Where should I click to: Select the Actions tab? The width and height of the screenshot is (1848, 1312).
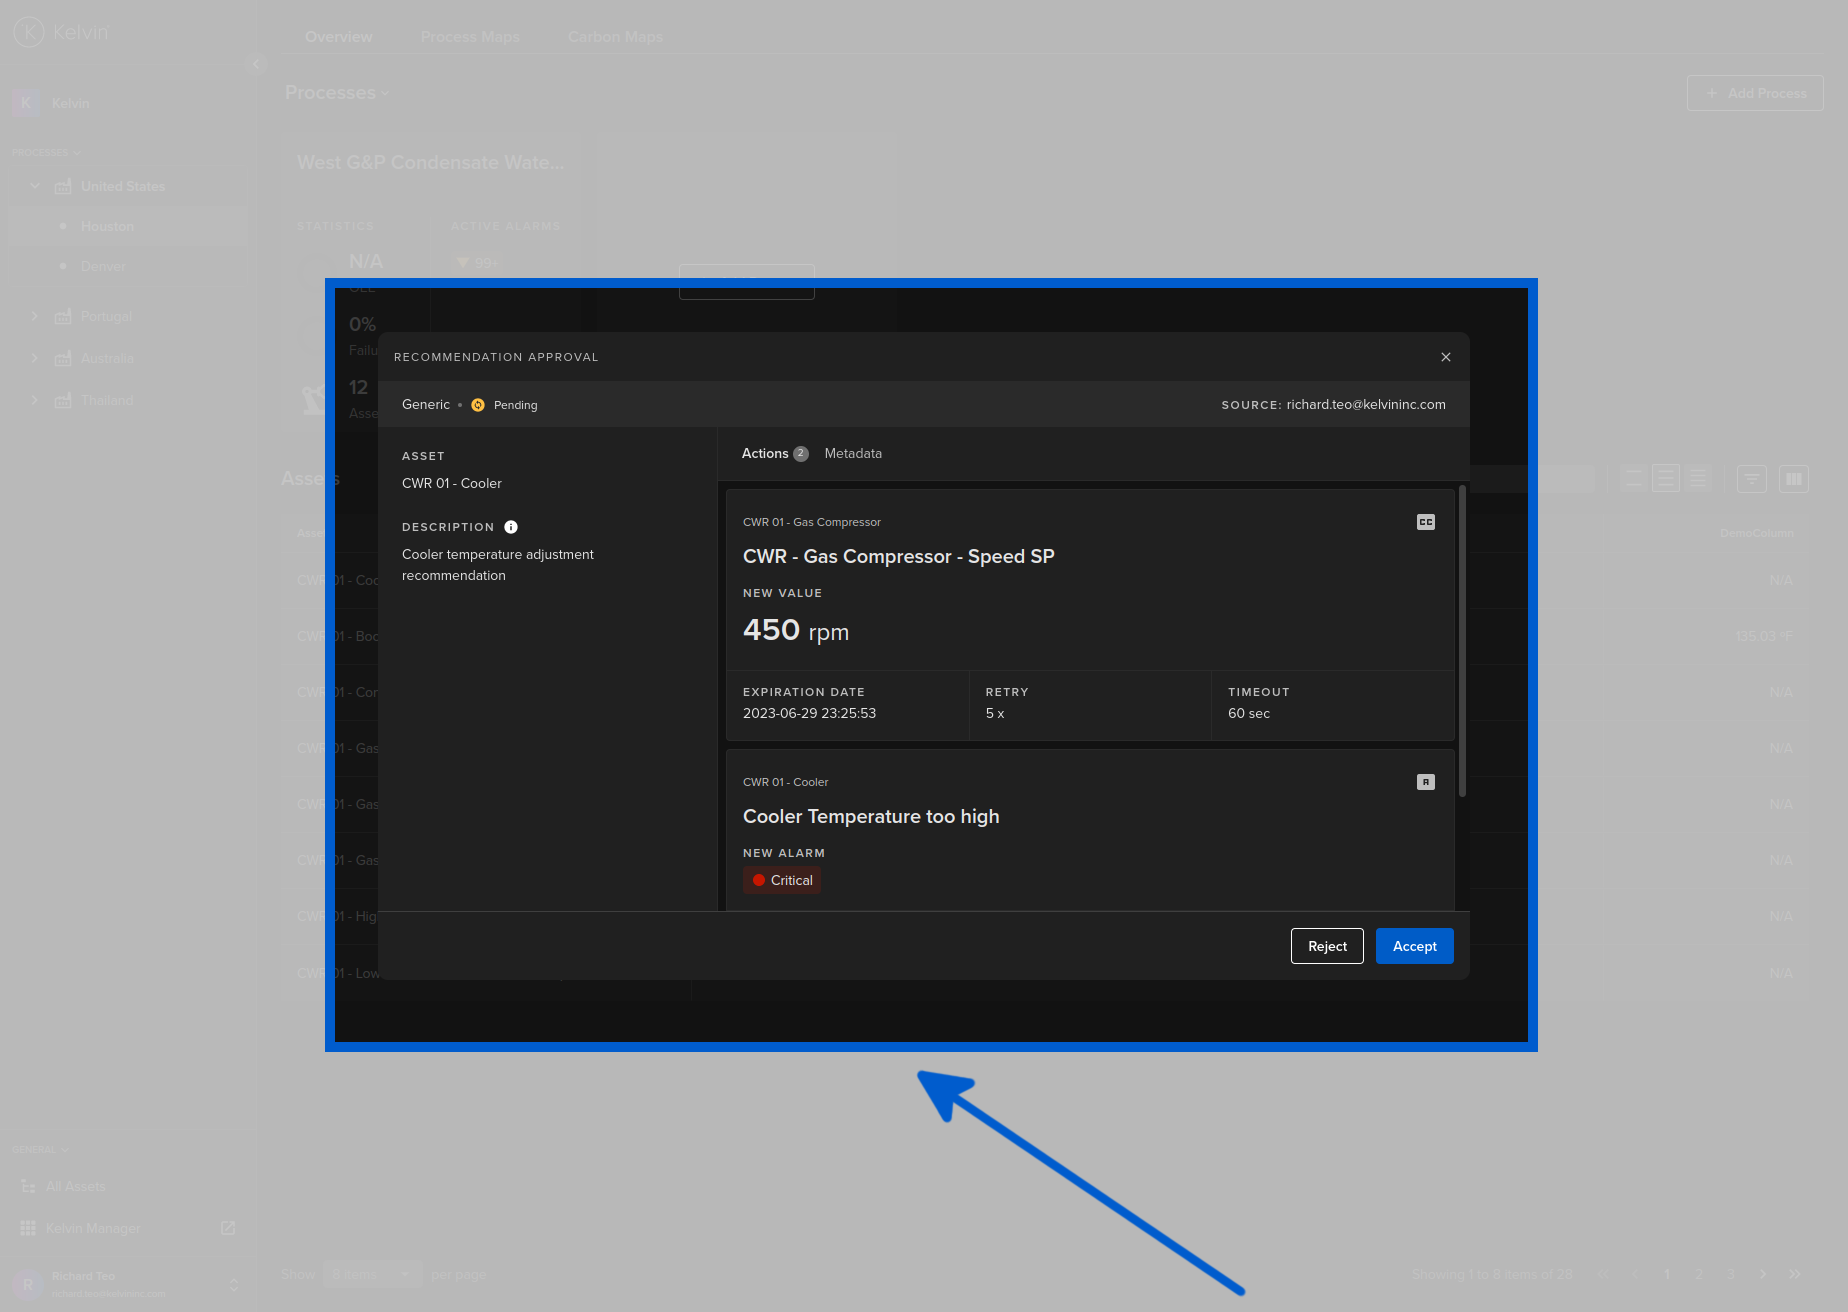(765, 453)
